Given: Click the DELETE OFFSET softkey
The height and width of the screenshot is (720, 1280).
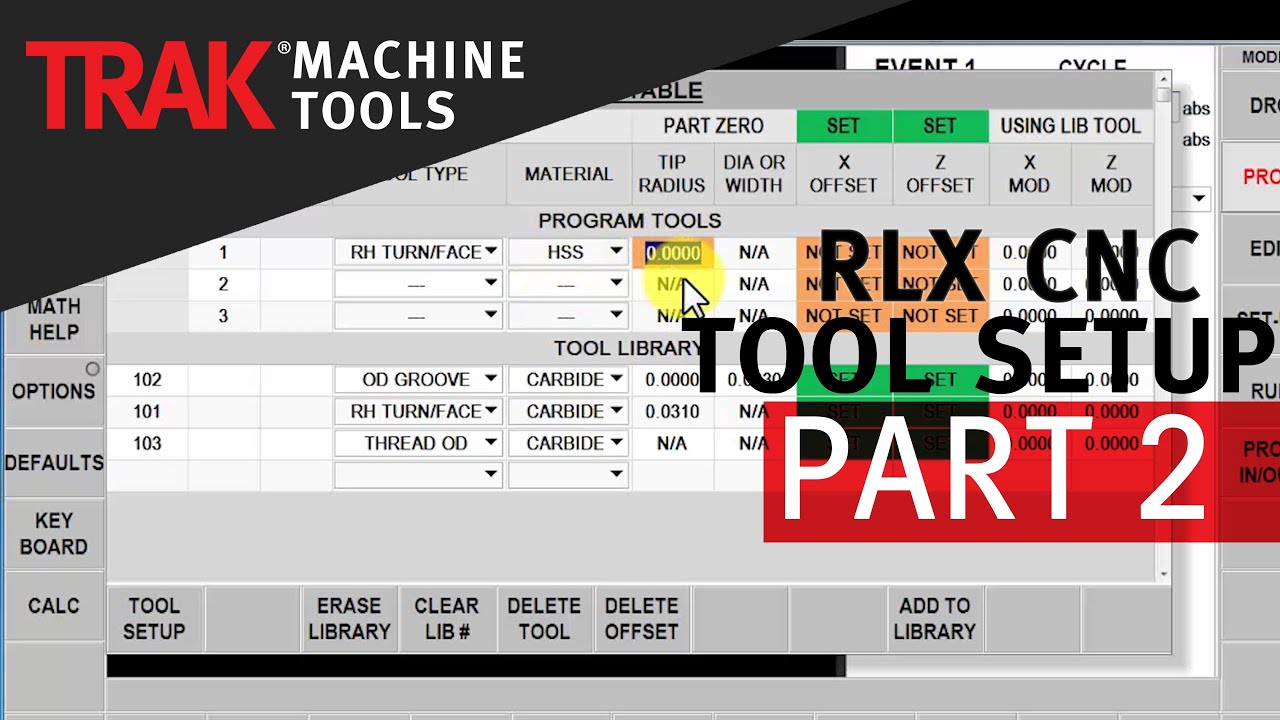Looking at the screenshot, I should (641, 619).
